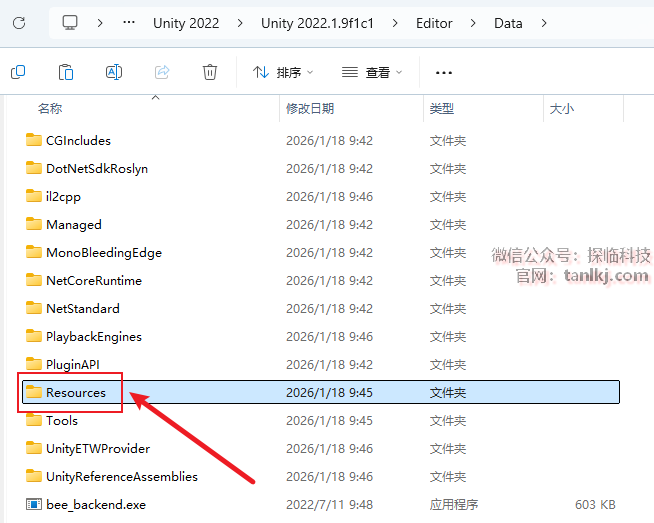Viewport: 654px width, 523px height.
Task: Click the 603 KB size value
Action: [595, 505]
